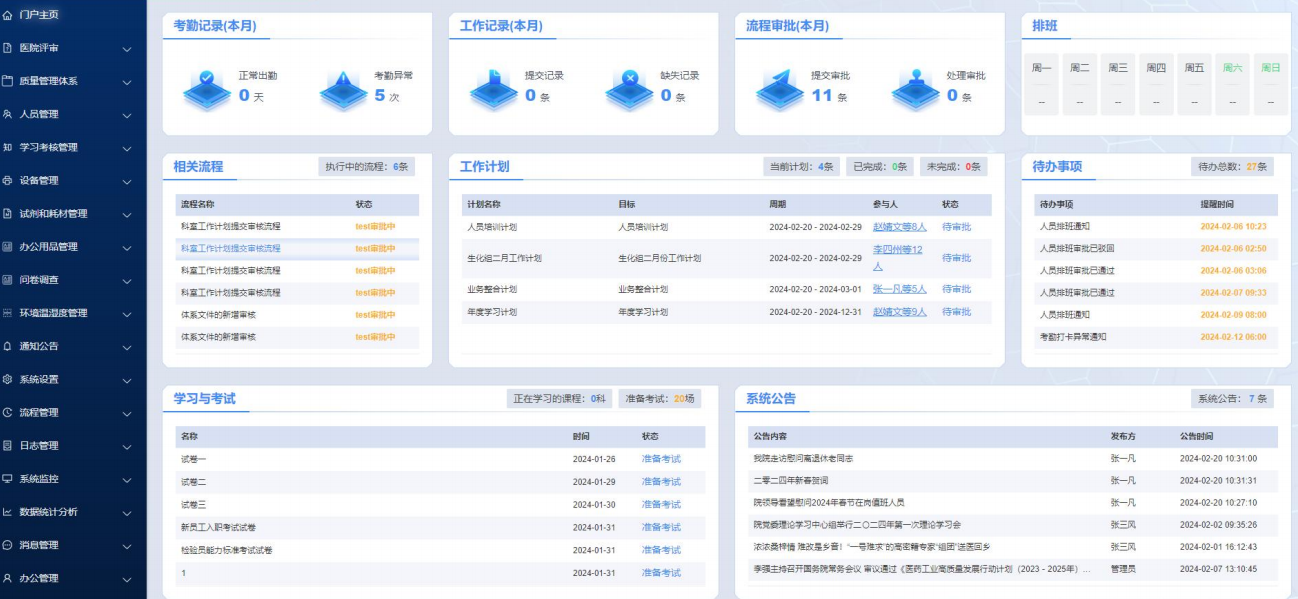Click the 2024-02-06 10:23 reminder time
The height and width of the screenshot is (599, 1298).
pyautogui.click(x=1233, y=227)
